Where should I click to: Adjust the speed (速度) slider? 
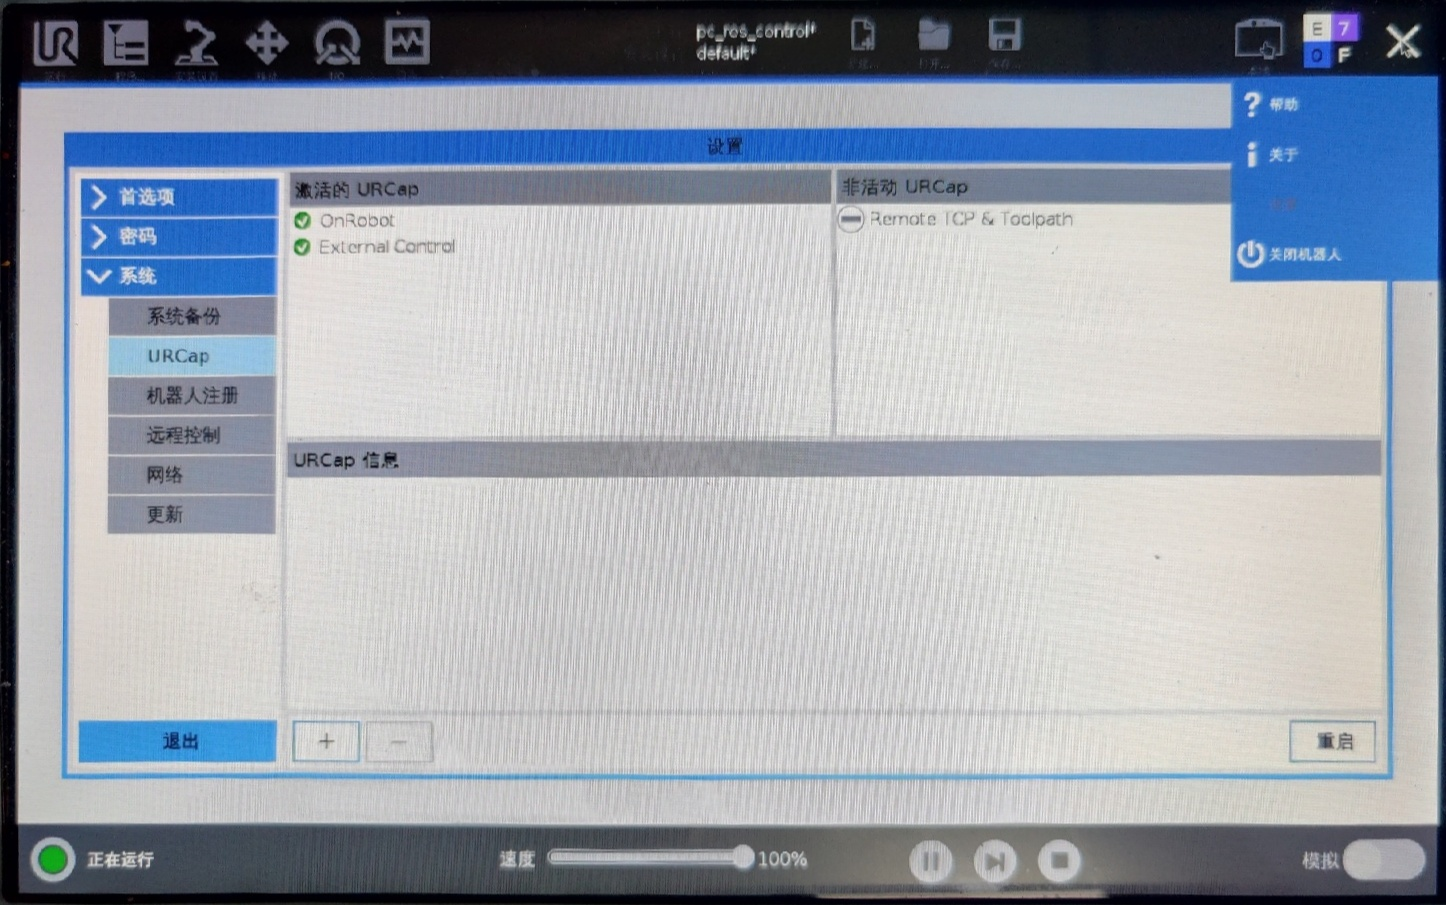pyautogui.click(x=650, y=858)
